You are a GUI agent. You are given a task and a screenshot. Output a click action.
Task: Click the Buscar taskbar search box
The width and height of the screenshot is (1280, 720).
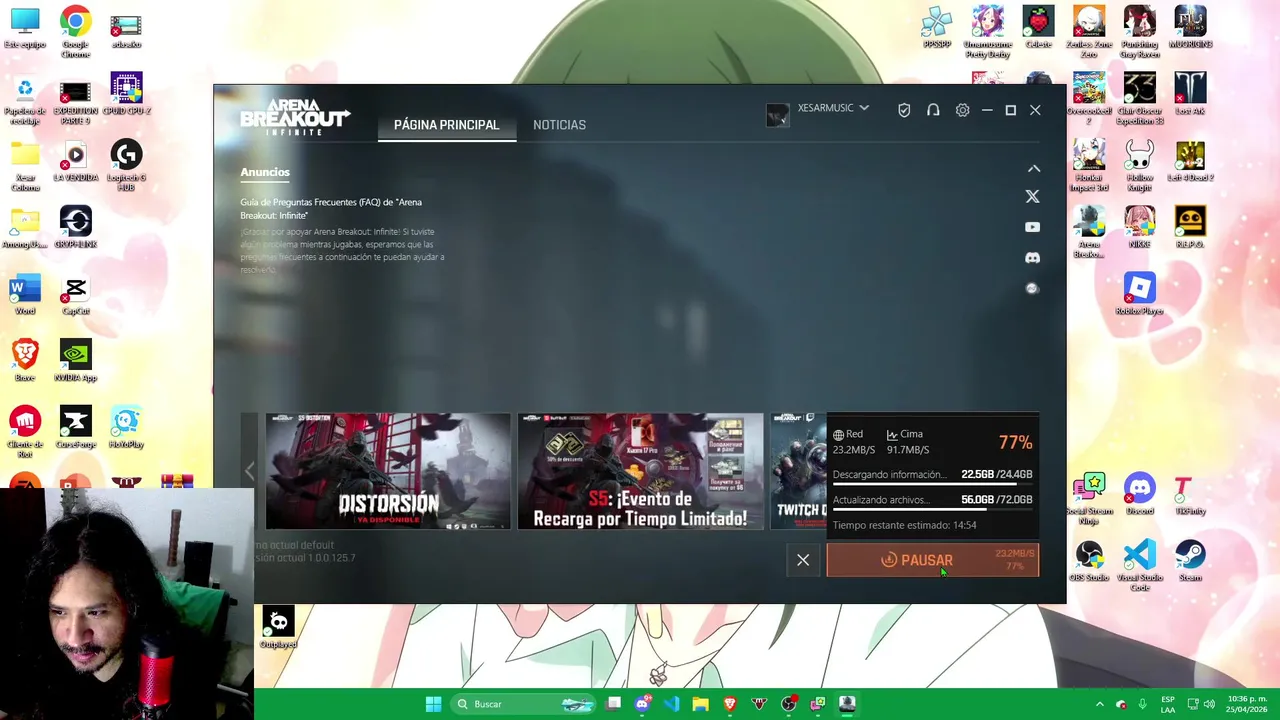click(524, 704)
